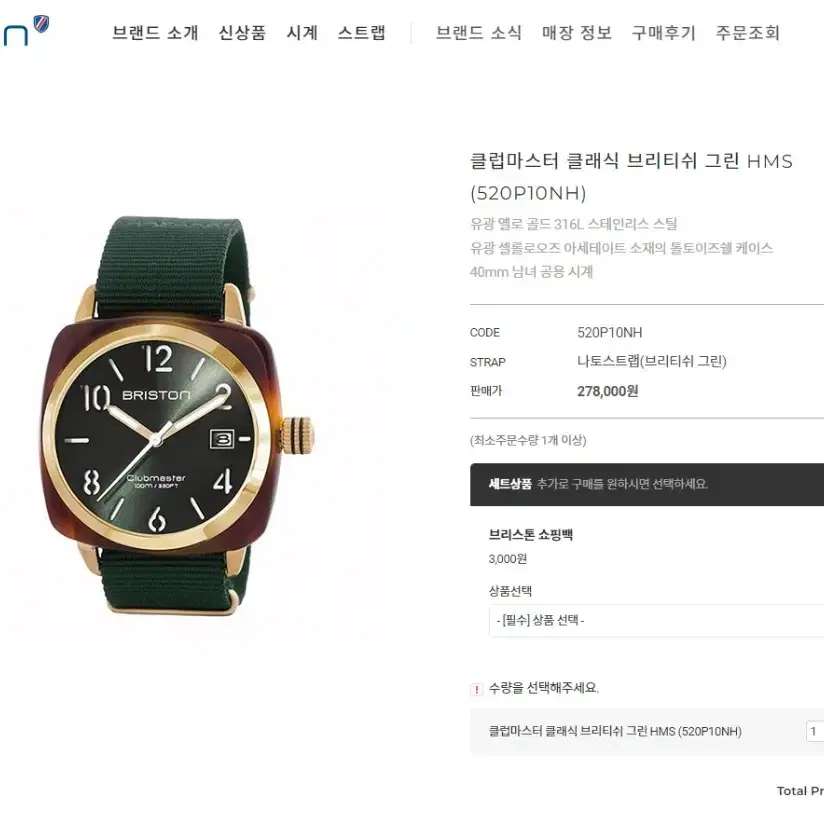
Task: Click the Briston logo in header
Action: tap(25, 31)
